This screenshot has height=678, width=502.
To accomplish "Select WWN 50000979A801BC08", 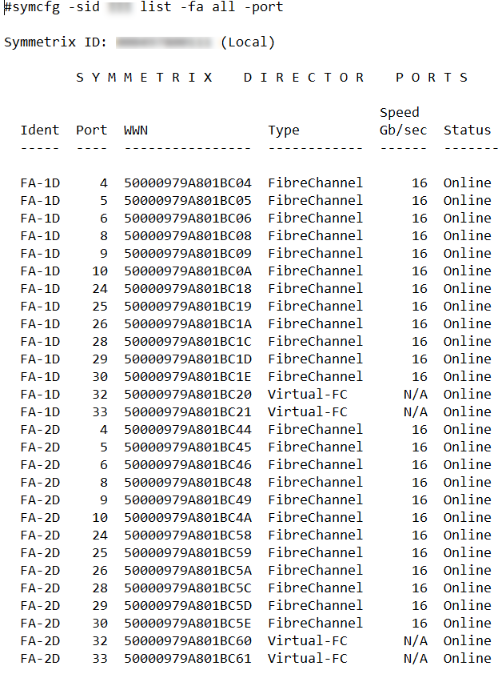I will [x=188, y=236].
